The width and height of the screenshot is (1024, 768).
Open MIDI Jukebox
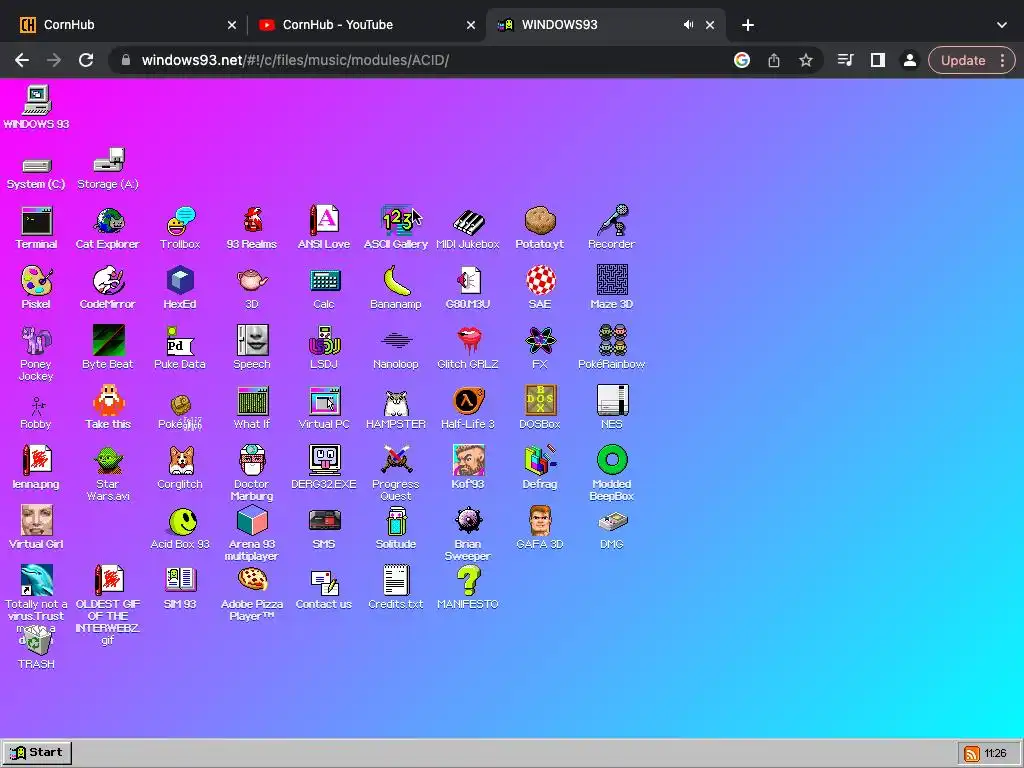[x=468, y=228]
